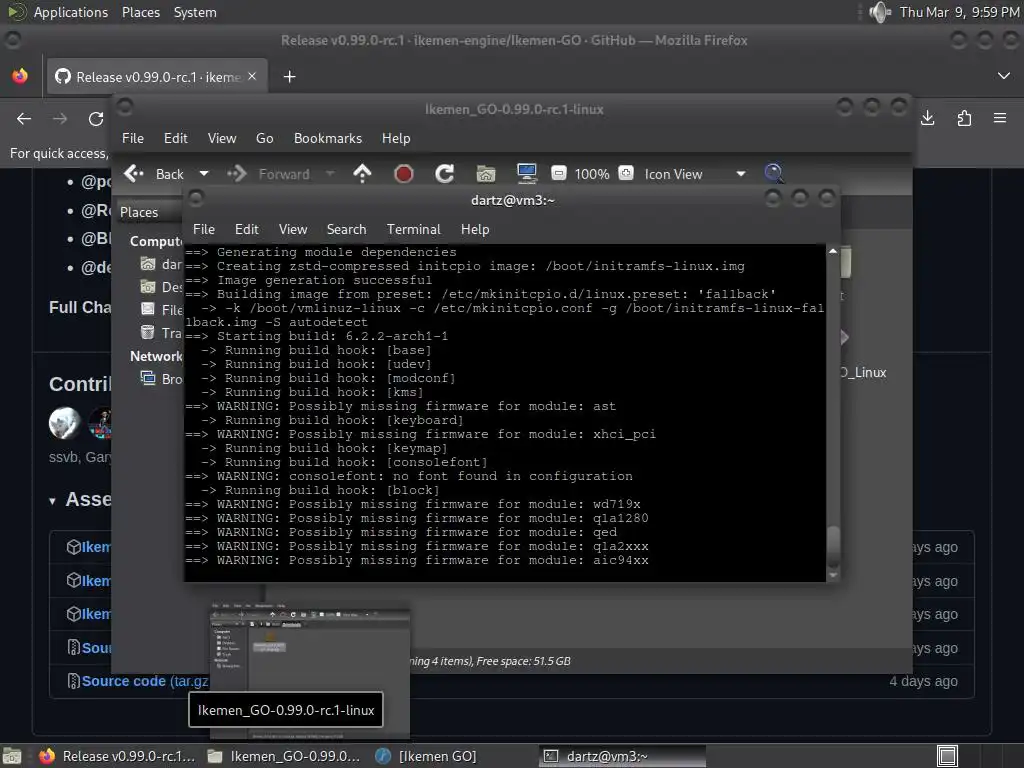Open the Firefox hamburger menu
1024x768 pixels.
1000,118
